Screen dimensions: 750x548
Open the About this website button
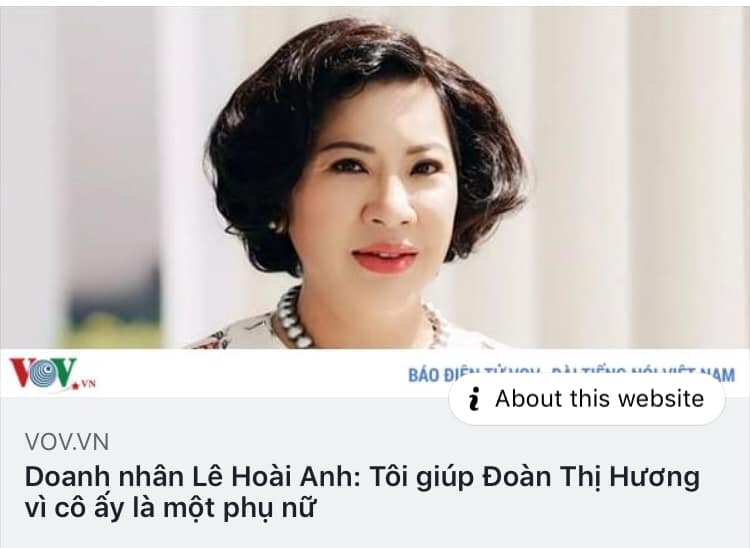pos(587,399)
